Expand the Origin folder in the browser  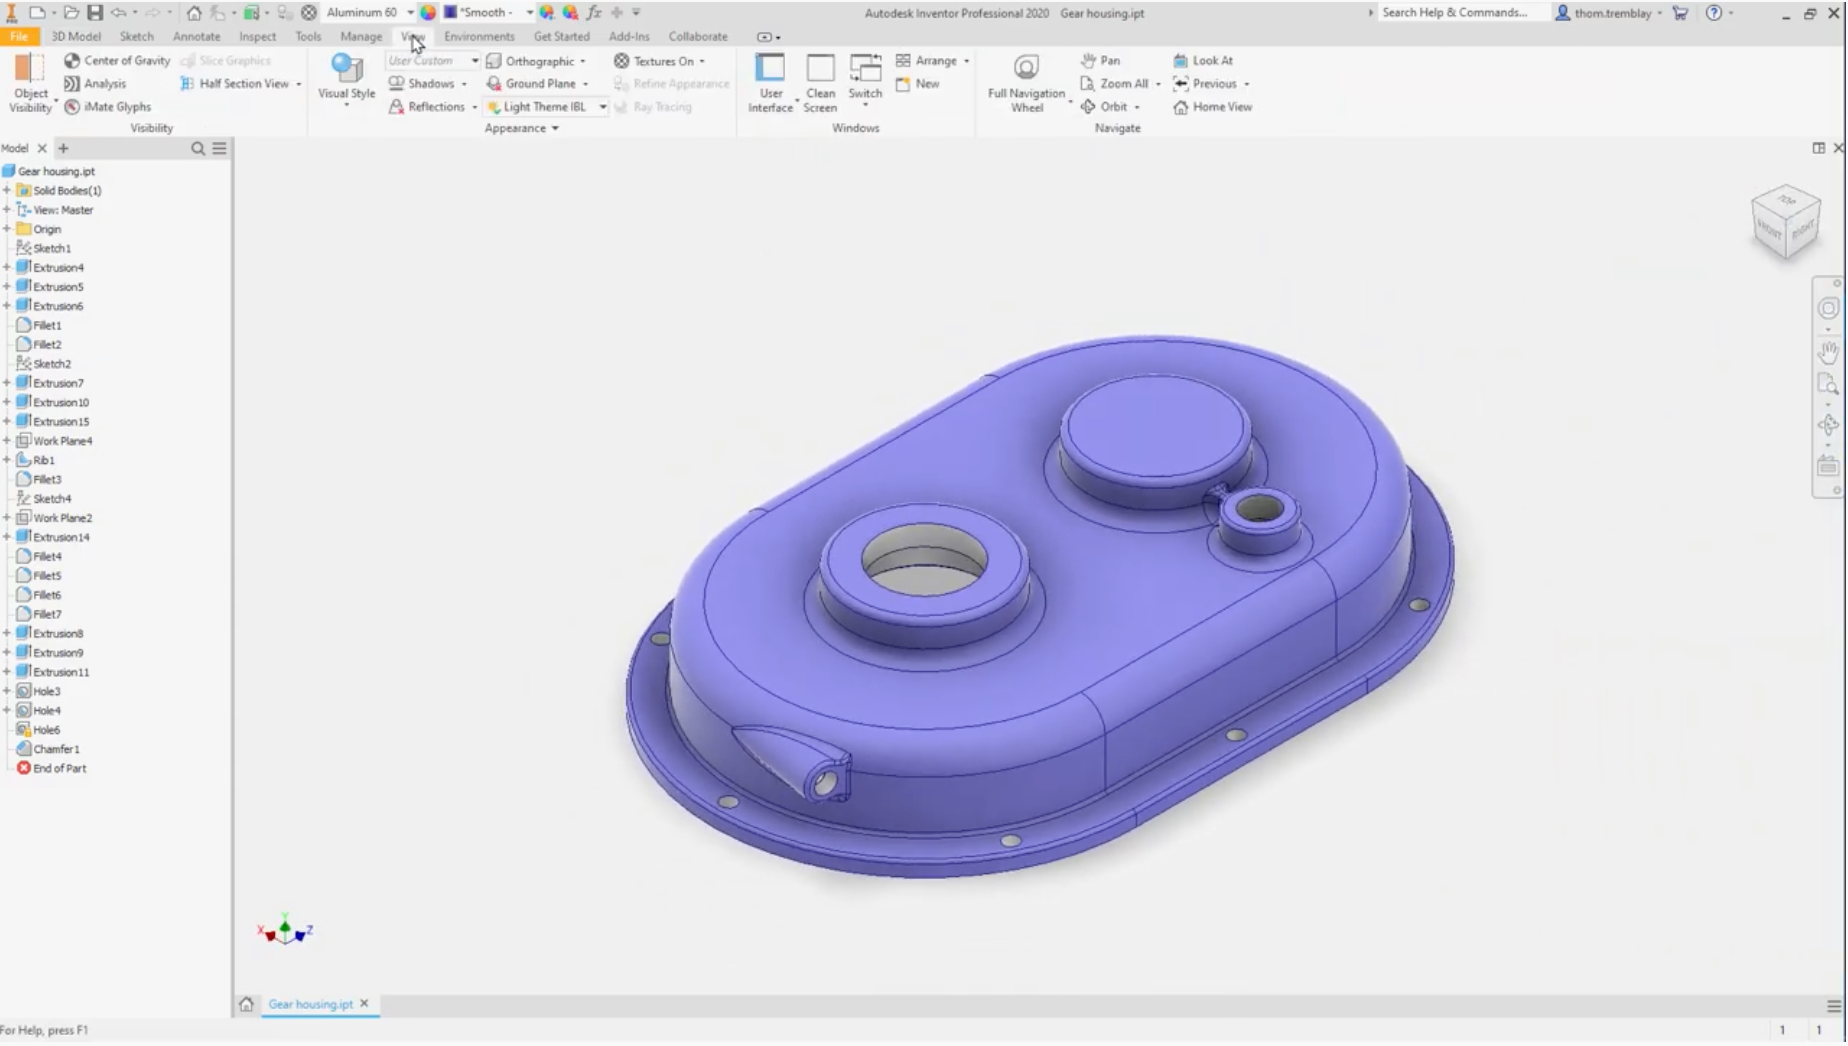click(x=7, y=229)
